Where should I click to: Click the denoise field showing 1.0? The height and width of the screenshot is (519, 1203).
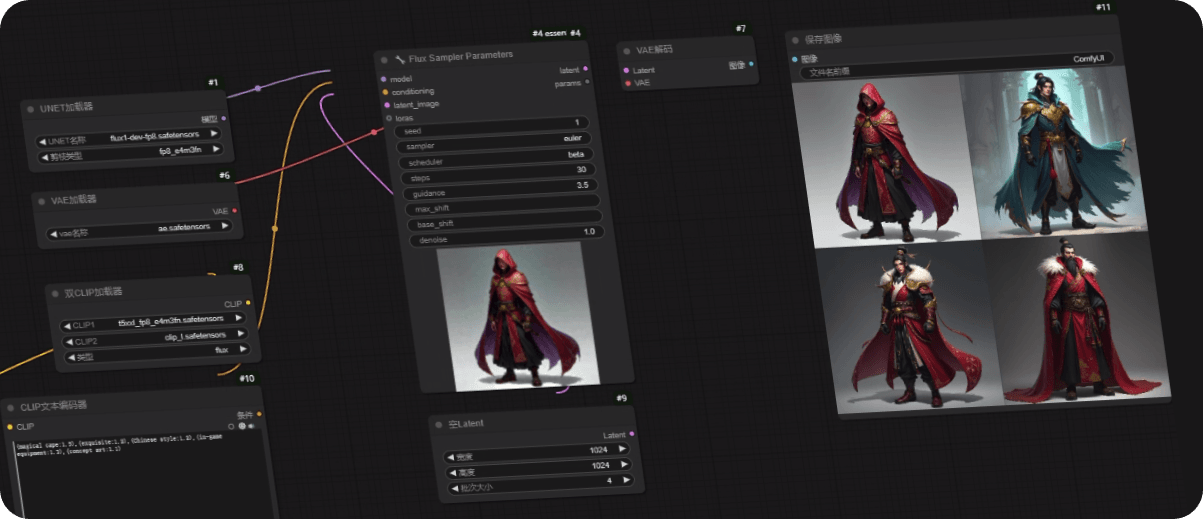point(506,235)
